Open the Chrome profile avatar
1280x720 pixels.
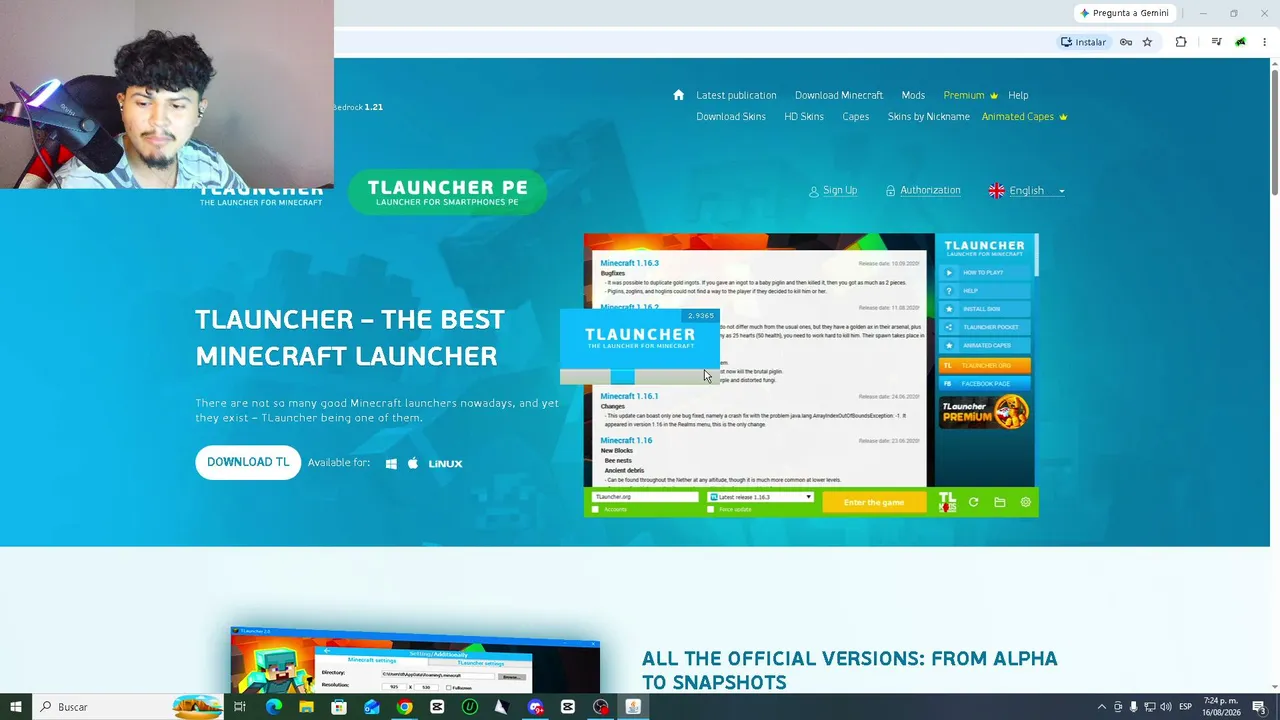pos(1240,42)
